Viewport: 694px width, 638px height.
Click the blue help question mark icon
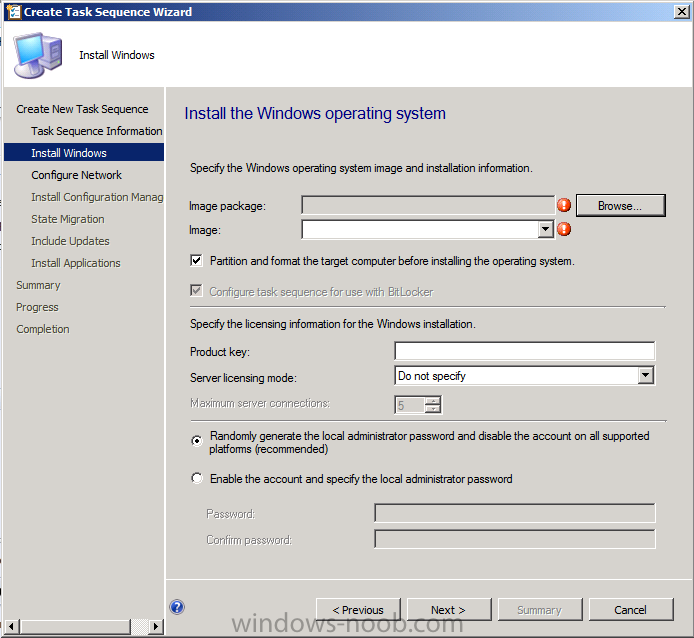click(x=177, y=607)
